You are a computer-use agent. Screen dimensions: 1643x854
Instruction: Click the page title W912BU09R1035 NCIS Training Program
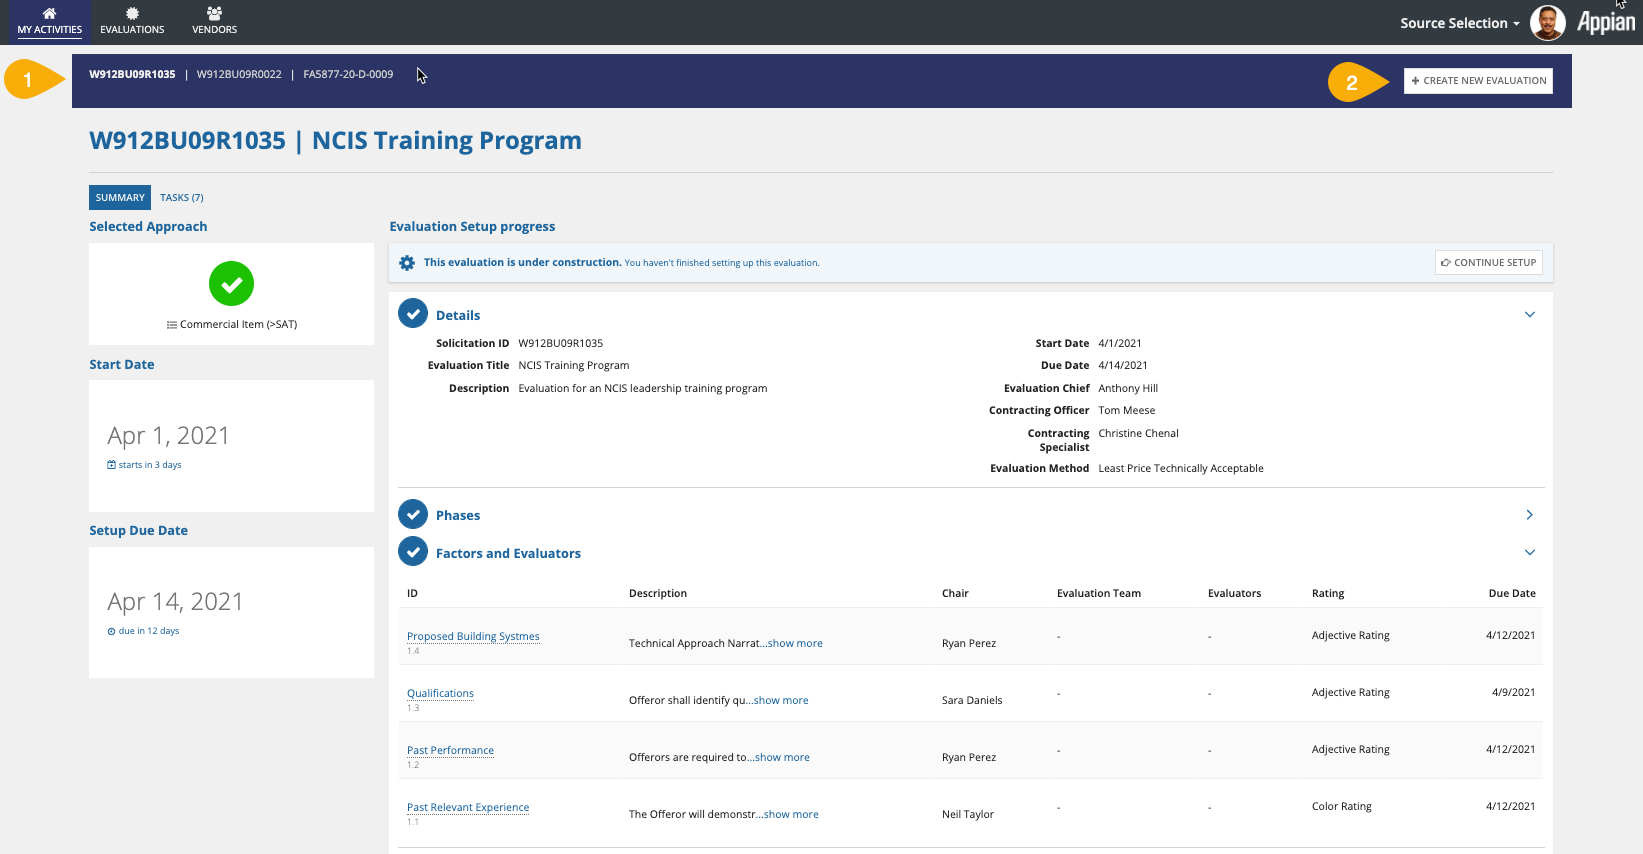[x=335, y=141]
